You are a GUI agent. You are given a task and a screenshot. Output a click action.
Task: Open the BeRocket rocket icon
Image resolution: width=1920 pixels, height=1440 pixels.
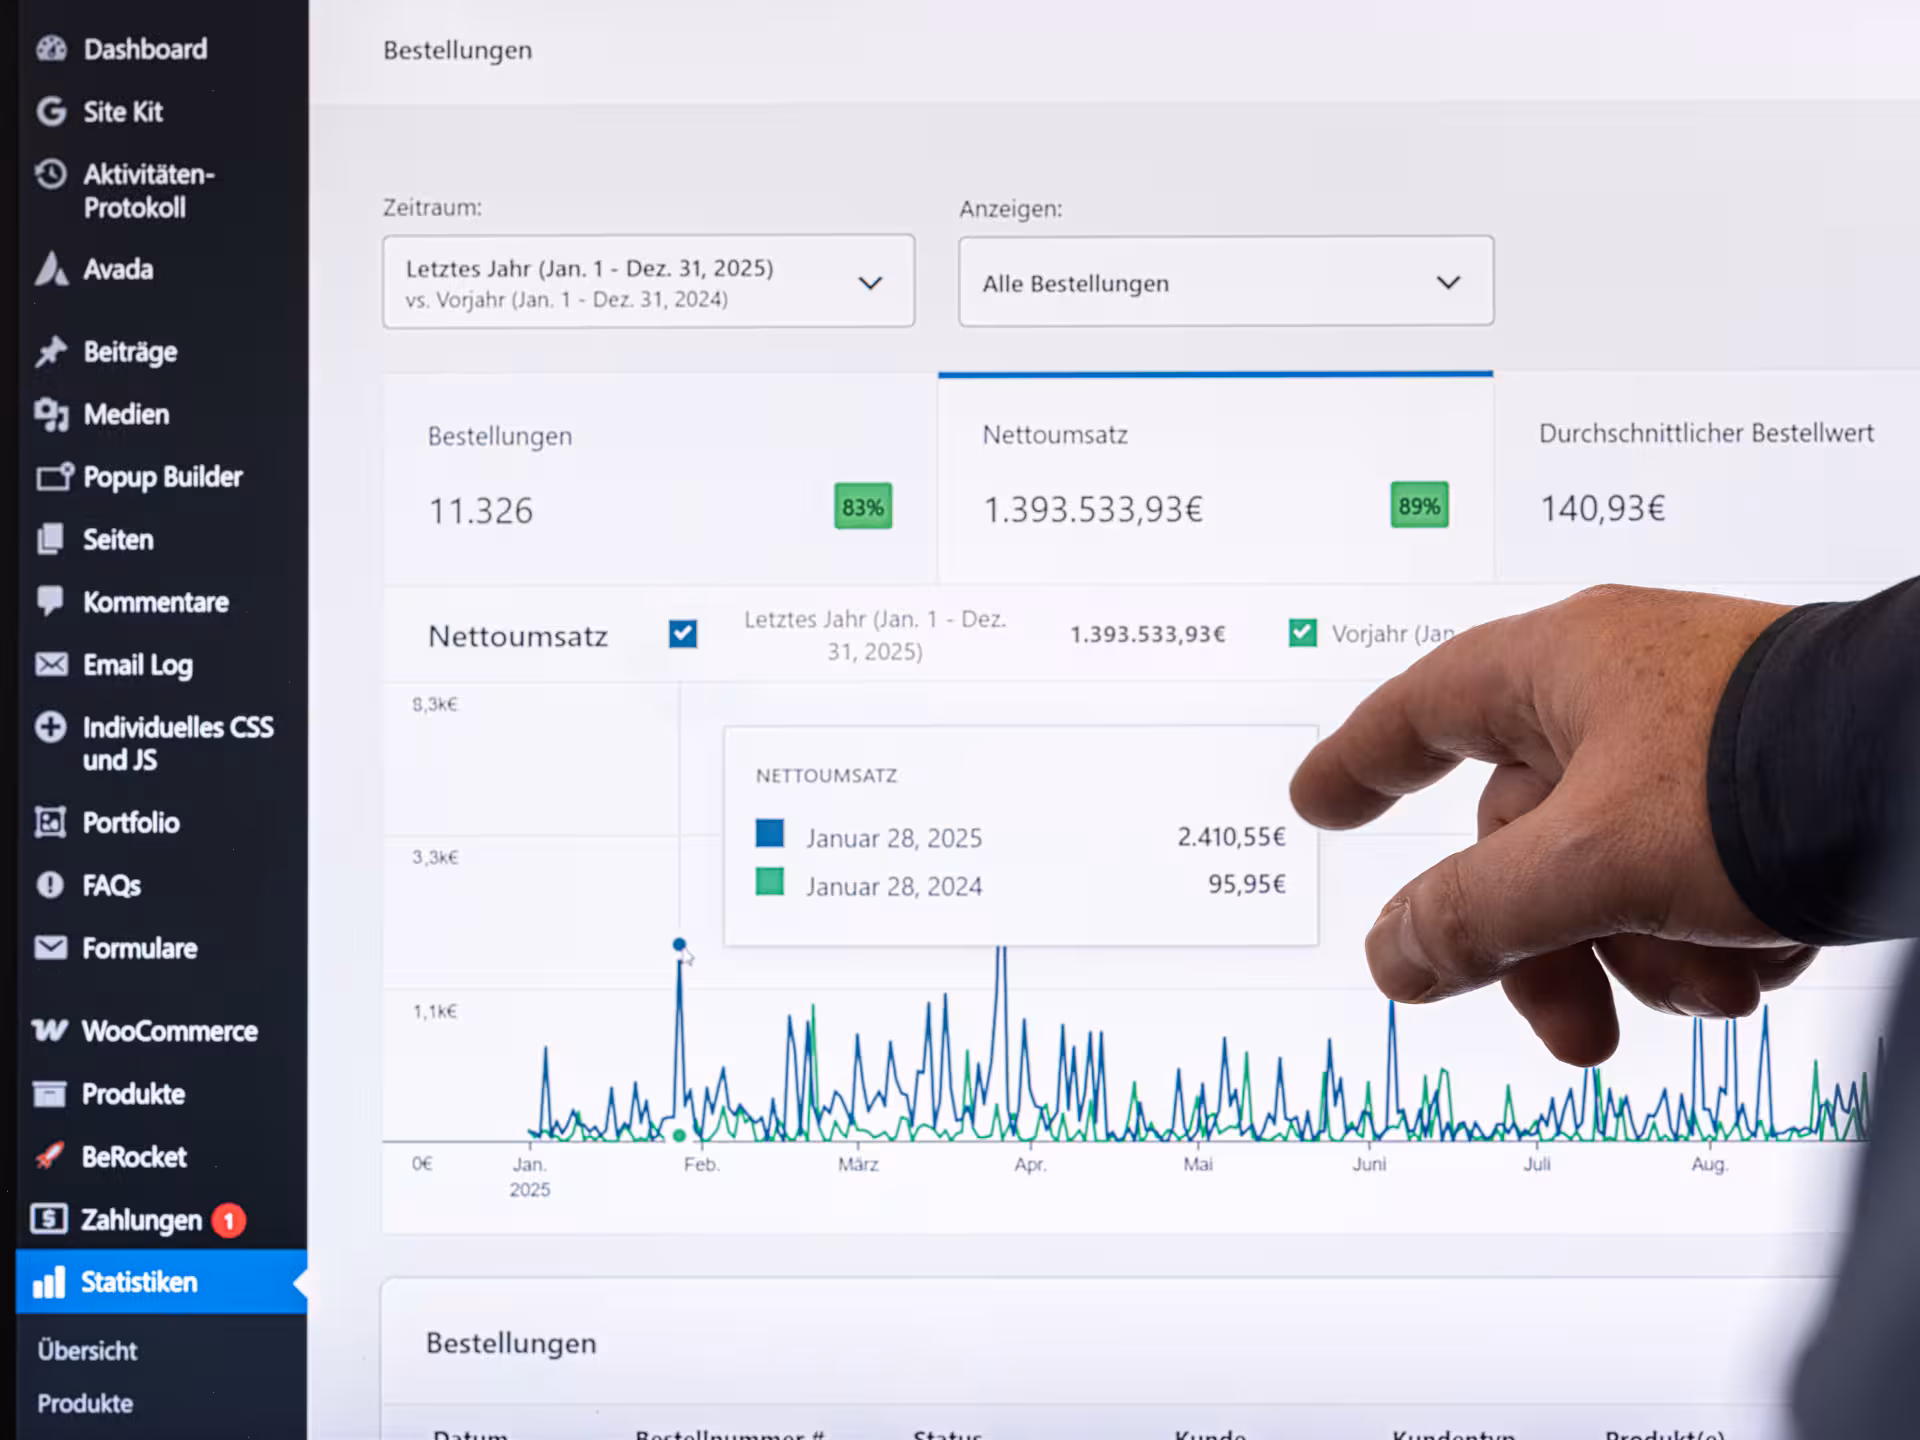point(49,1157)
